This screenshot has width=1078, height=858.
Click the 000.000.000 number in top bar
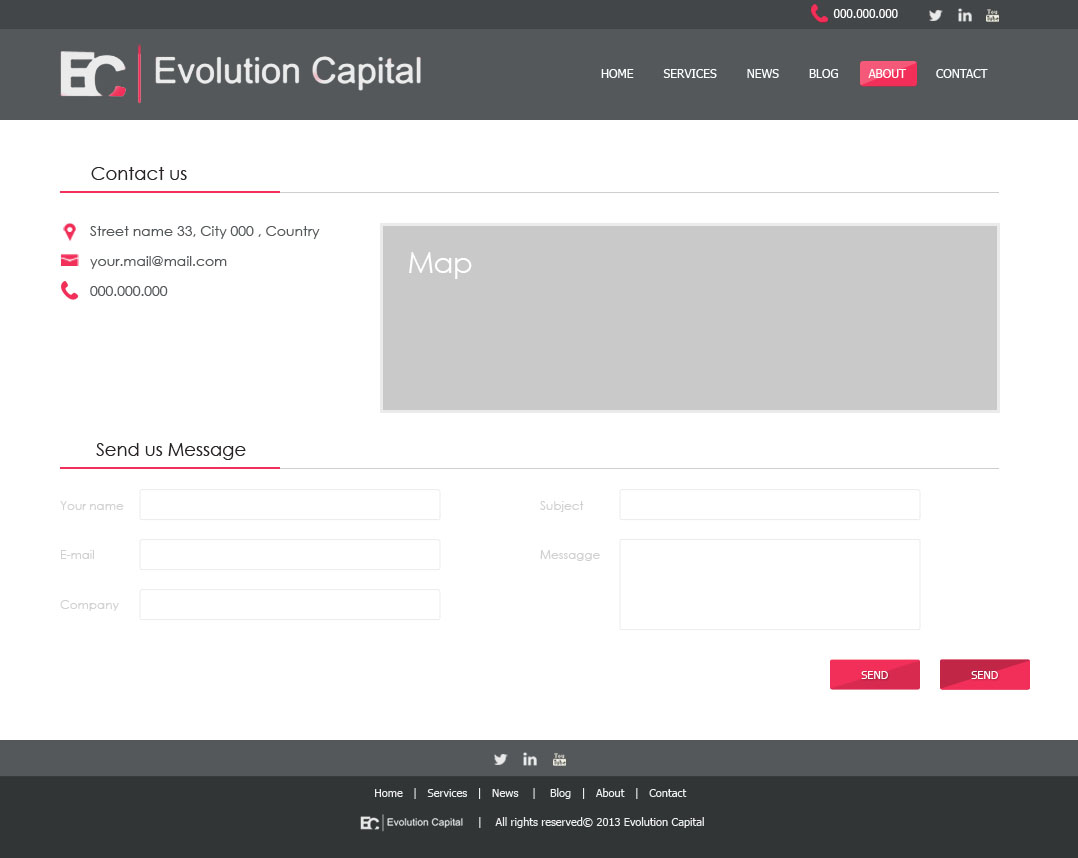pyautogui.click(x=866, y=14)
